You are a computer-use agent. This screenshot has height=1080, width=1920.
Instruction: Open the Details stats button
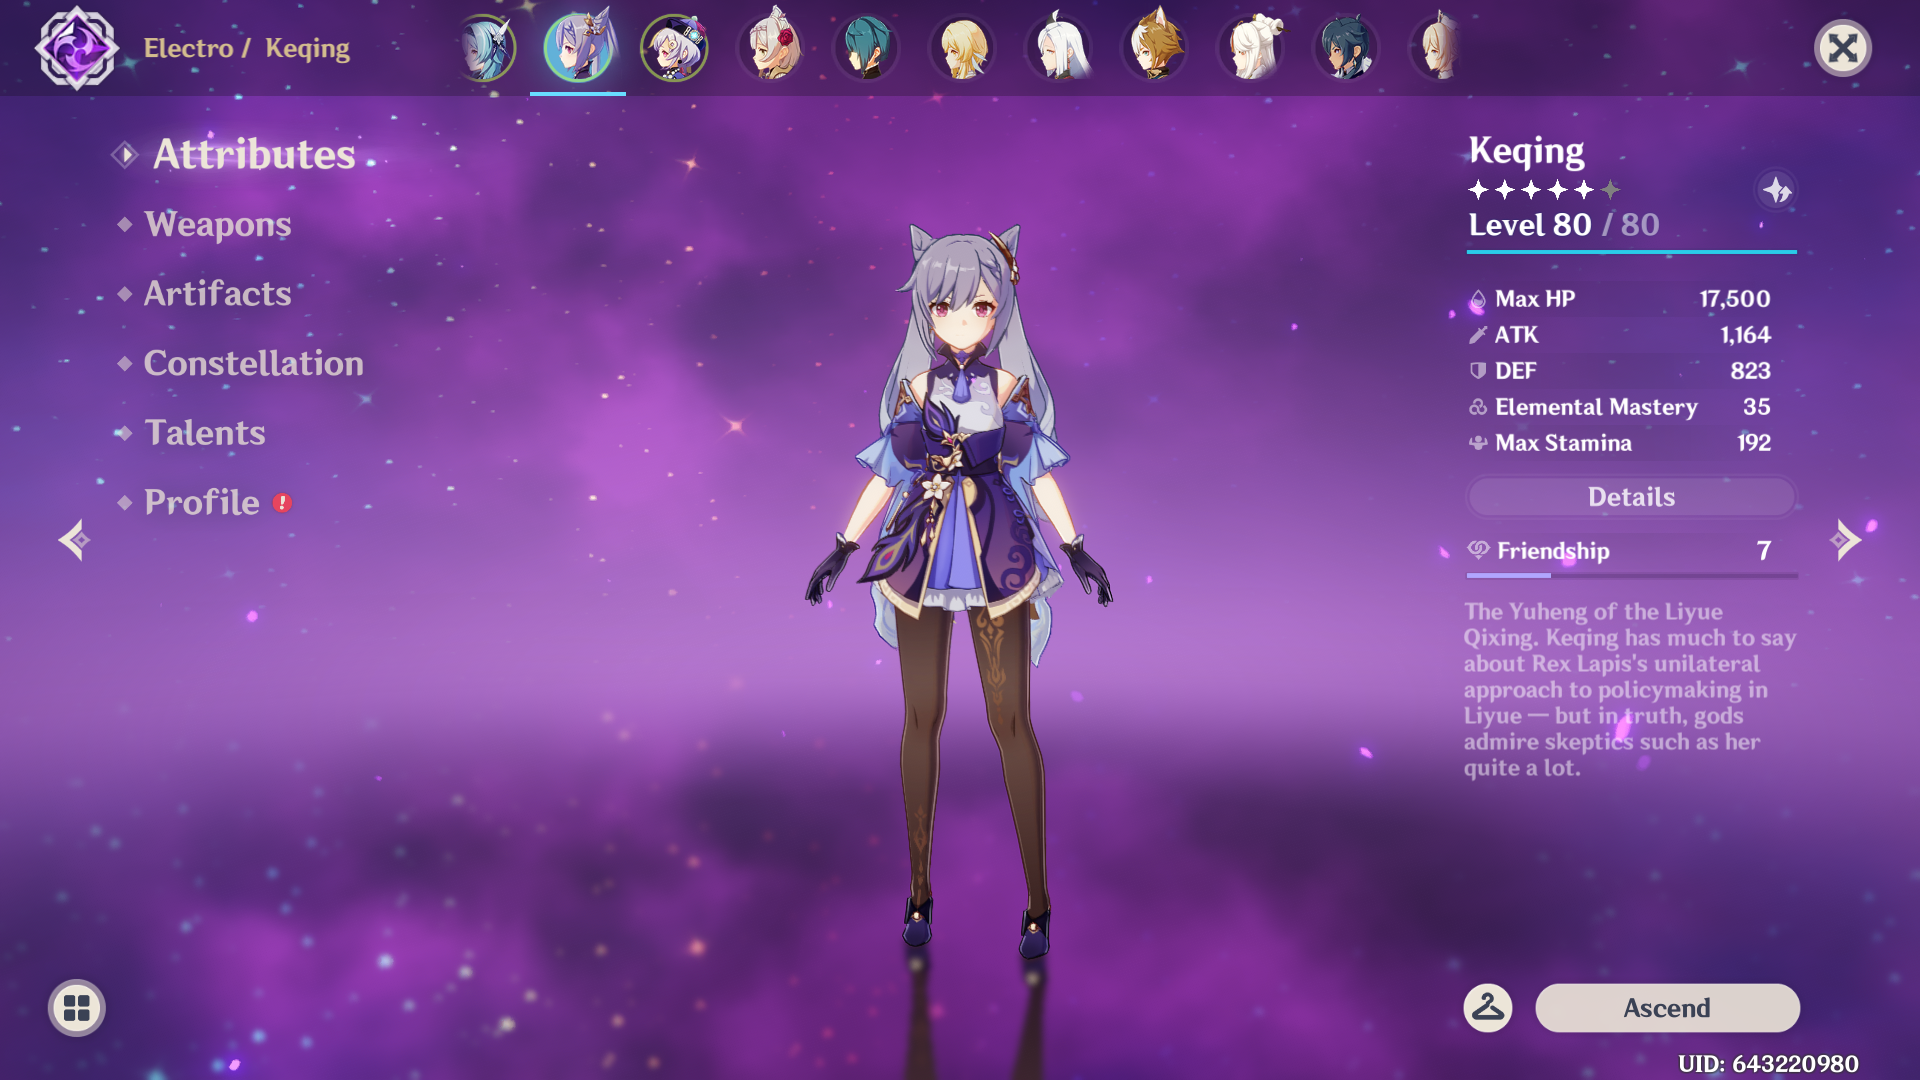pyautogui.click(x=1631, y=497)
